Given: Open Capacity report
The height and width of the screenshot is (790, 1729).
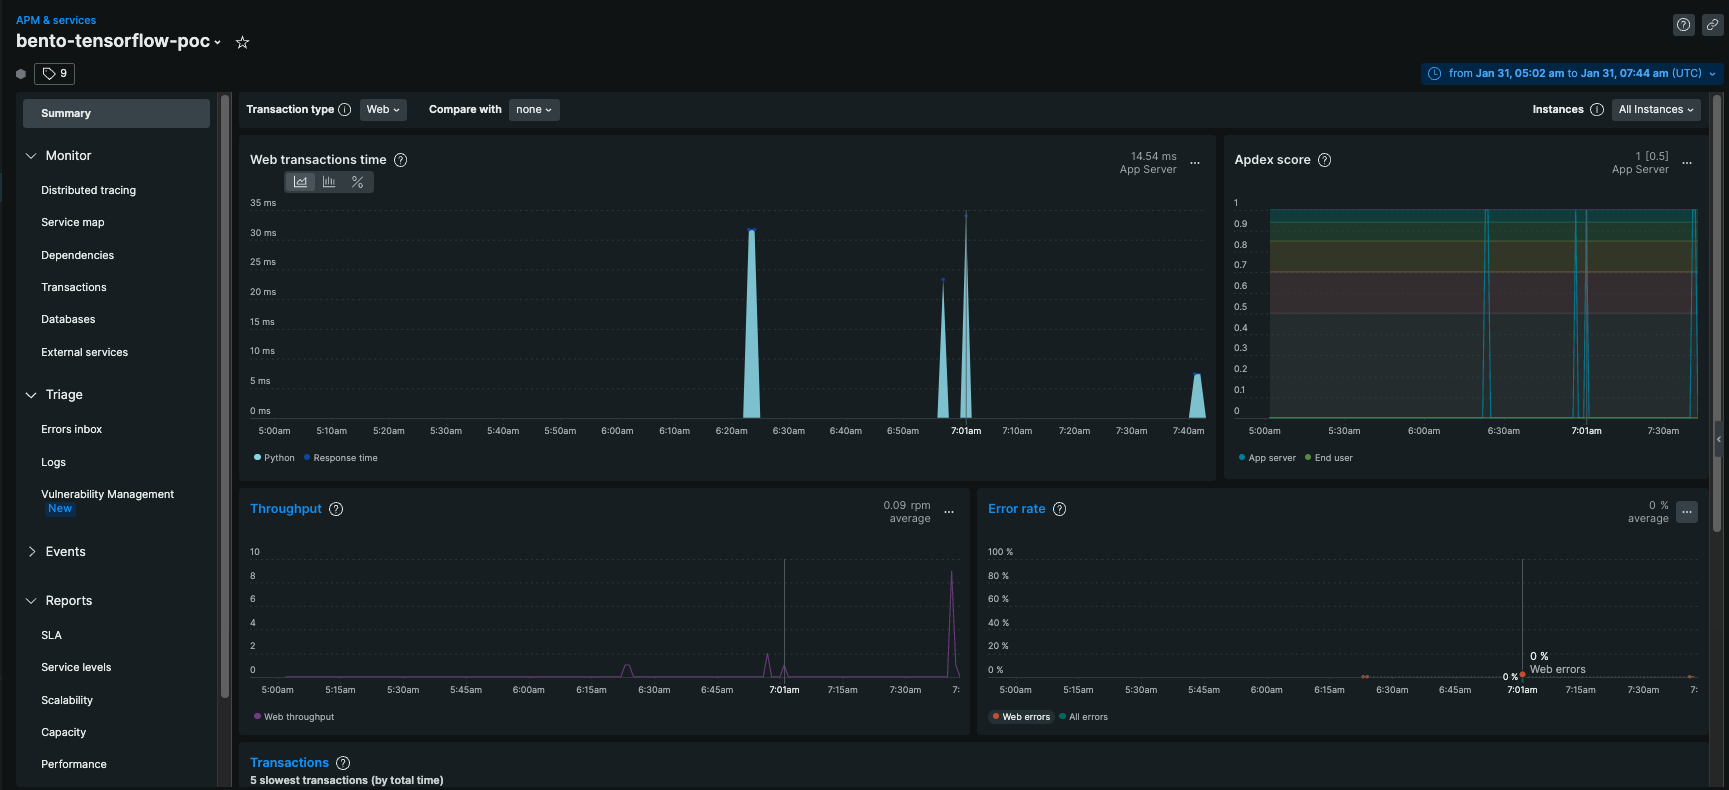Looking at the screenshot, I should (63, 732).
